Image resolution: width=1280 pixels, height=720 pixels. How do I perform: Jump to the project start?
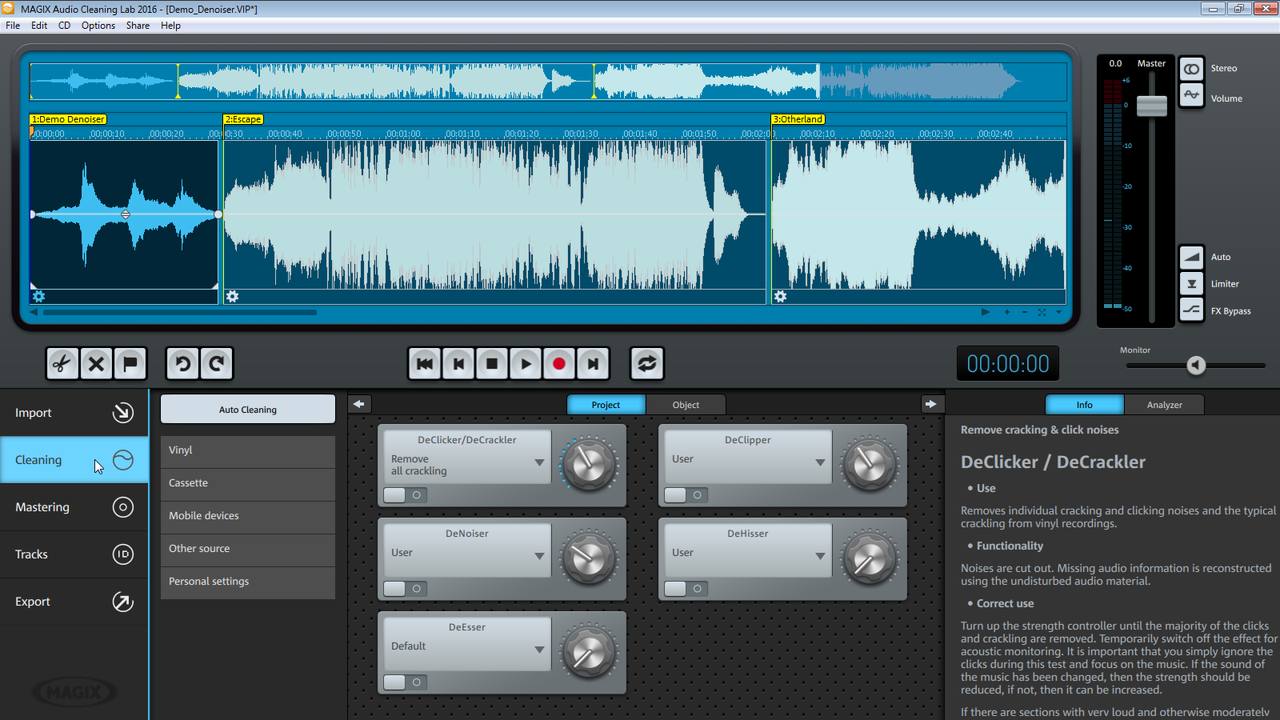[x=424, y=364]
